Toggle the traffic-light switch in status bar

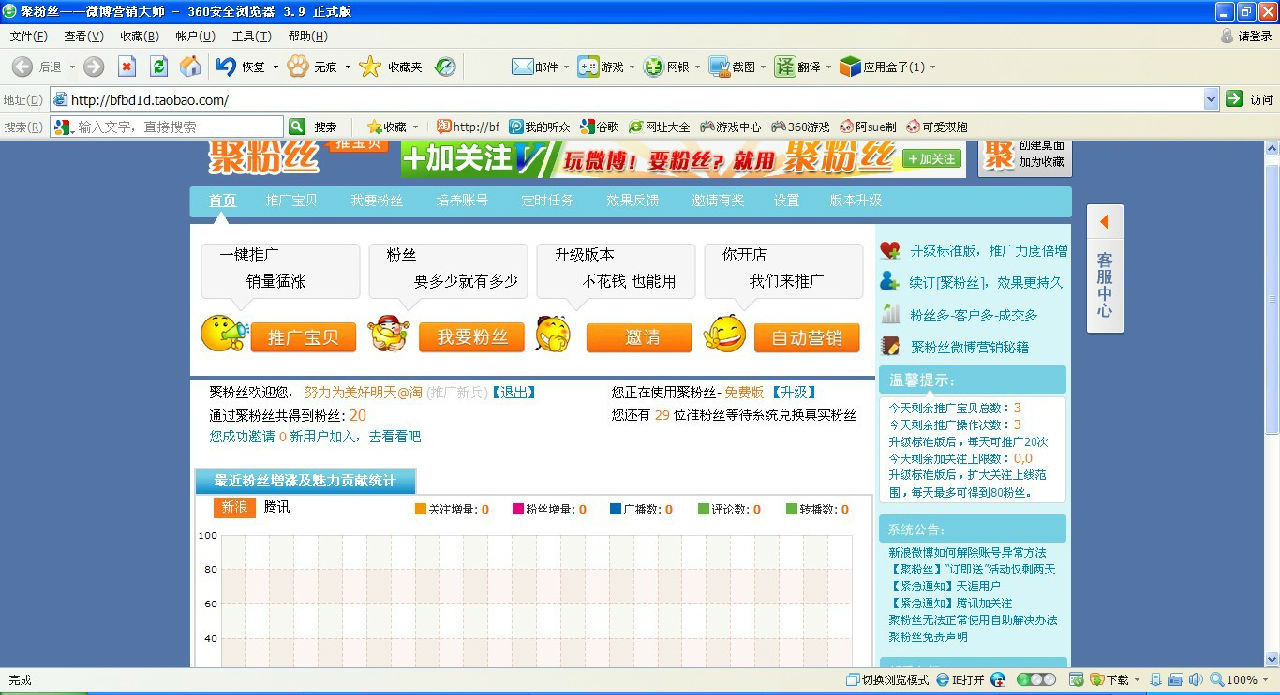(1036, 680)
